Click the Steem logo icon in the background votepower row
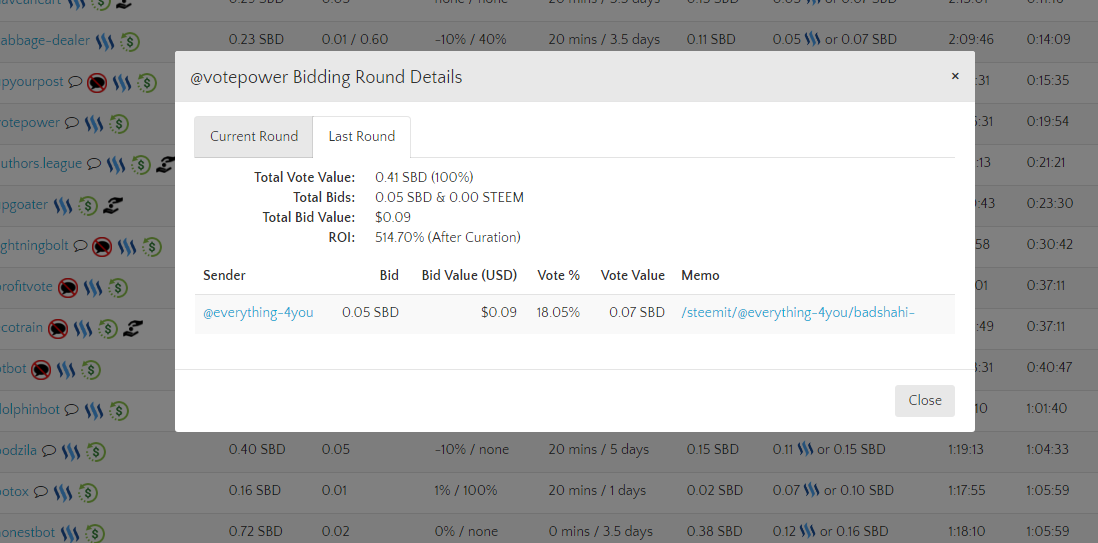Viewport: 1098px width, 543px height. point(94,123)
